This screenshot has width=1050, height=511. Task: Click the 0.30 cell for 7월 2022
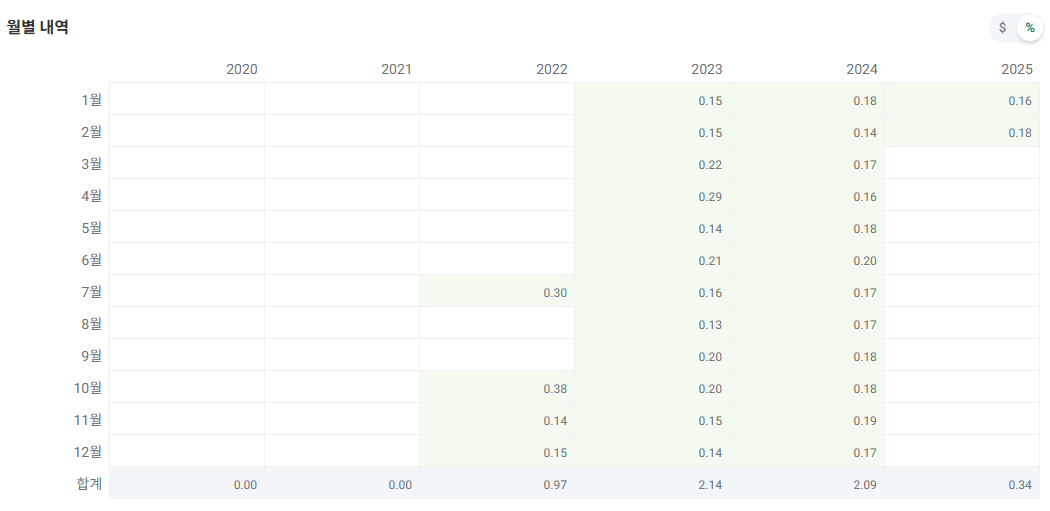click(x=497, y=293)
